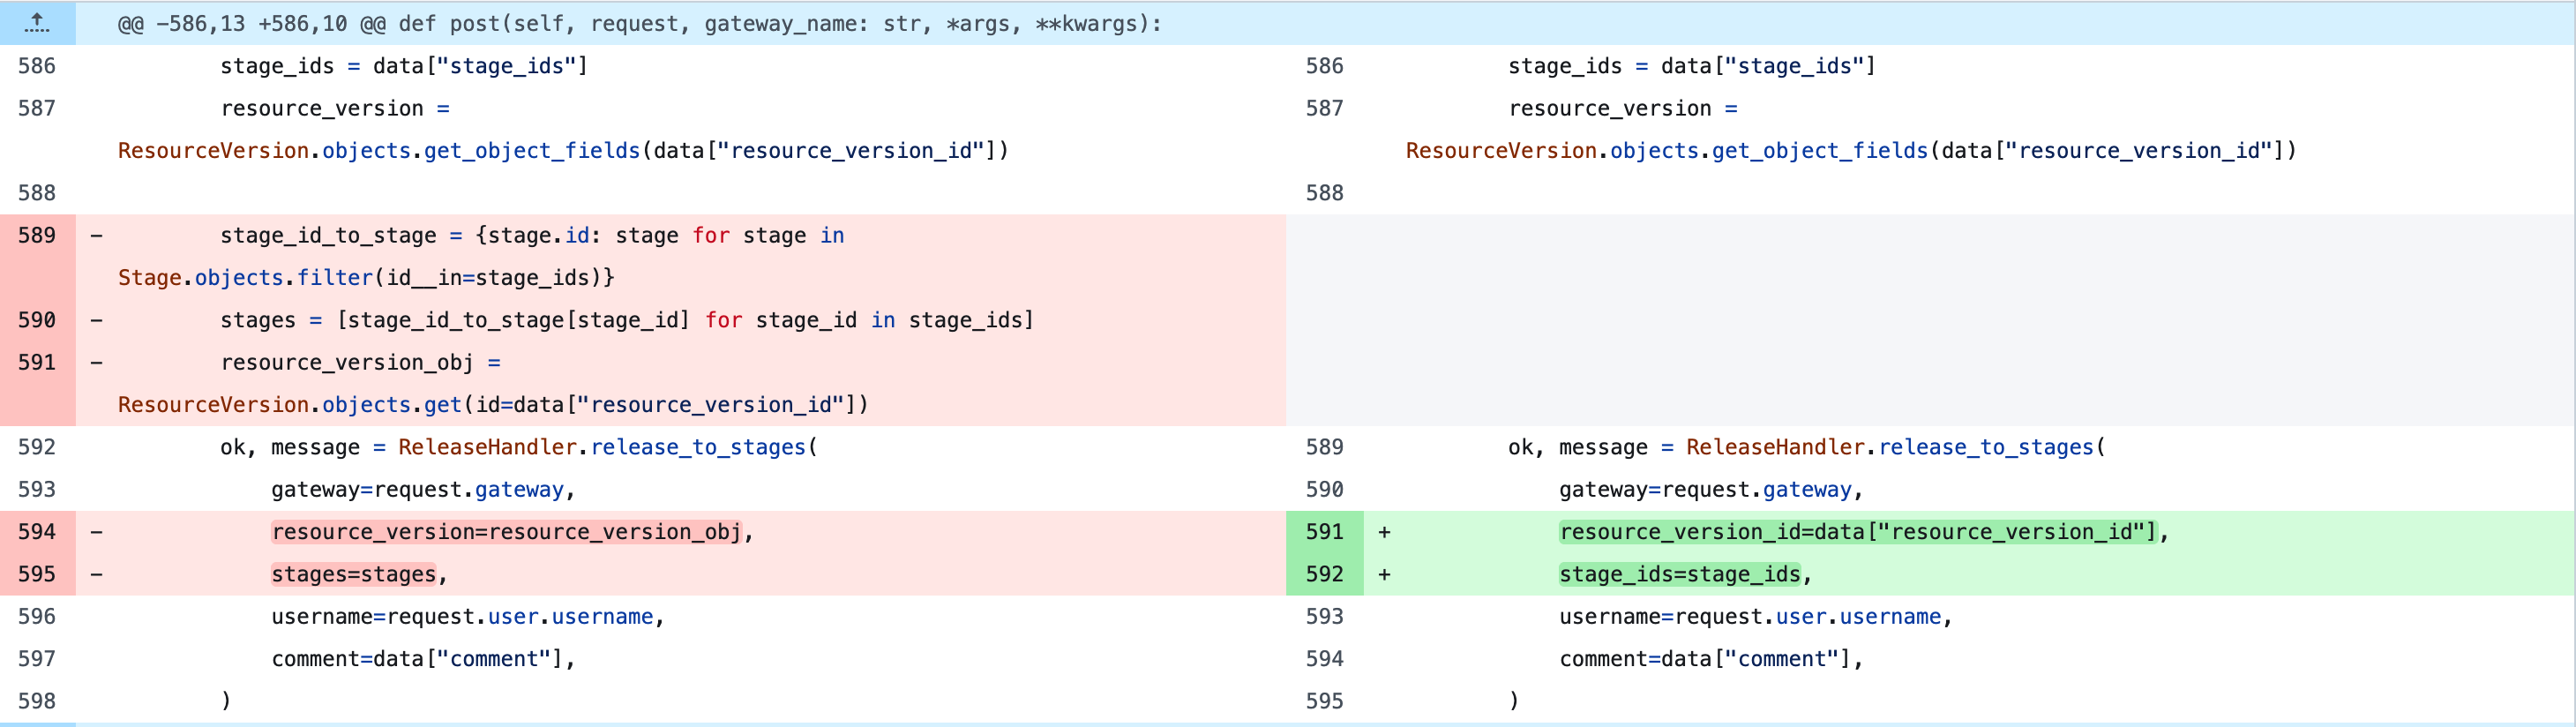Select added line number 591 on right
The image size is (2576, 727).
[1324, 532]
